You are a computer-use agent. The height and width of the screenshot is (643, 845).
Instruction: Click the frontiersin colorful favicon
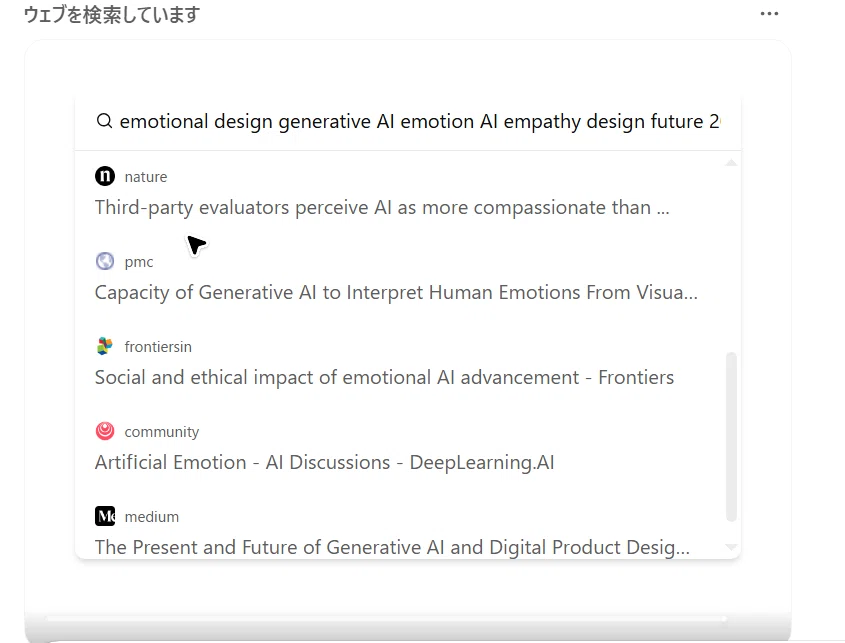click(105, 346)
